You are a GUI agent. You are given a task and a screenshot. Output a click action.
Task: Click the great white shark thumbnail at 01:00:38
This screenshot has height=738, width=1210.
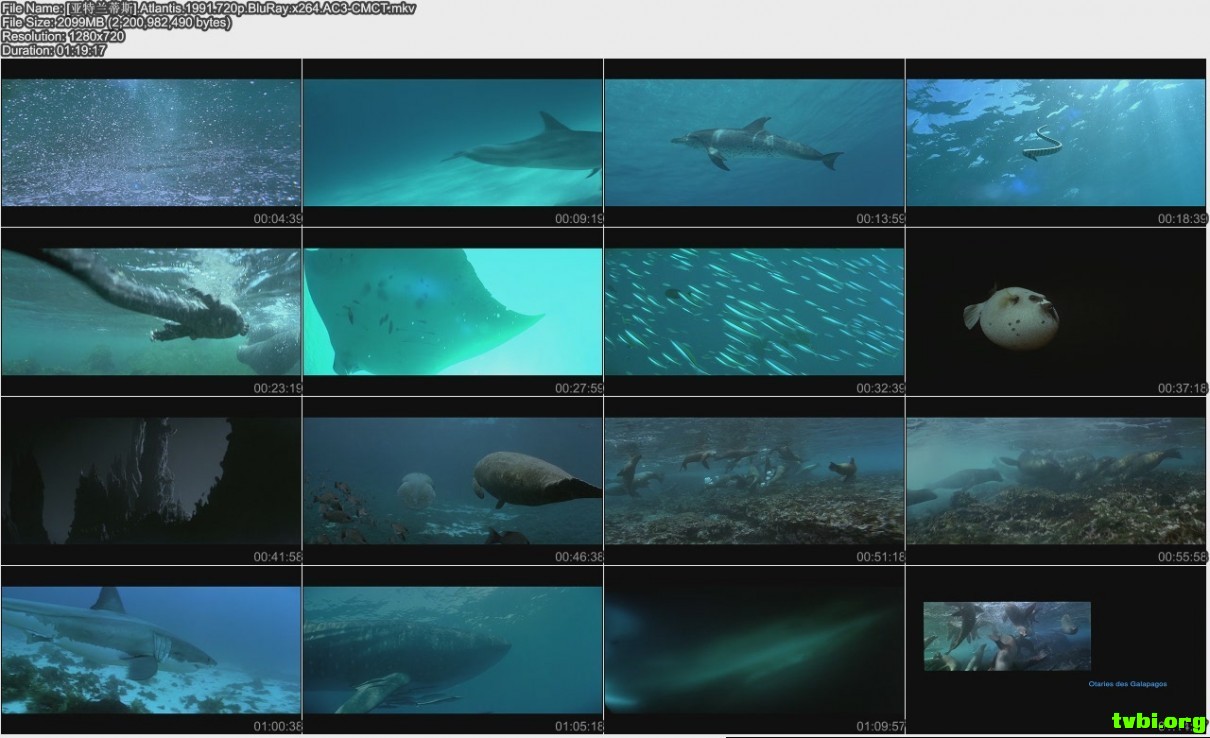point(151,650)
